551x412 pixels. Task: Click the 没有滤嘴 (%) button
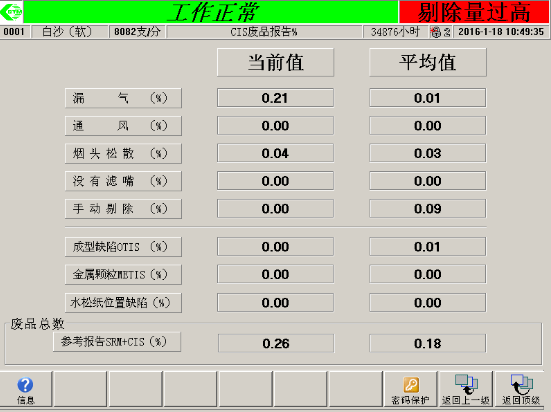coord(123,181)
